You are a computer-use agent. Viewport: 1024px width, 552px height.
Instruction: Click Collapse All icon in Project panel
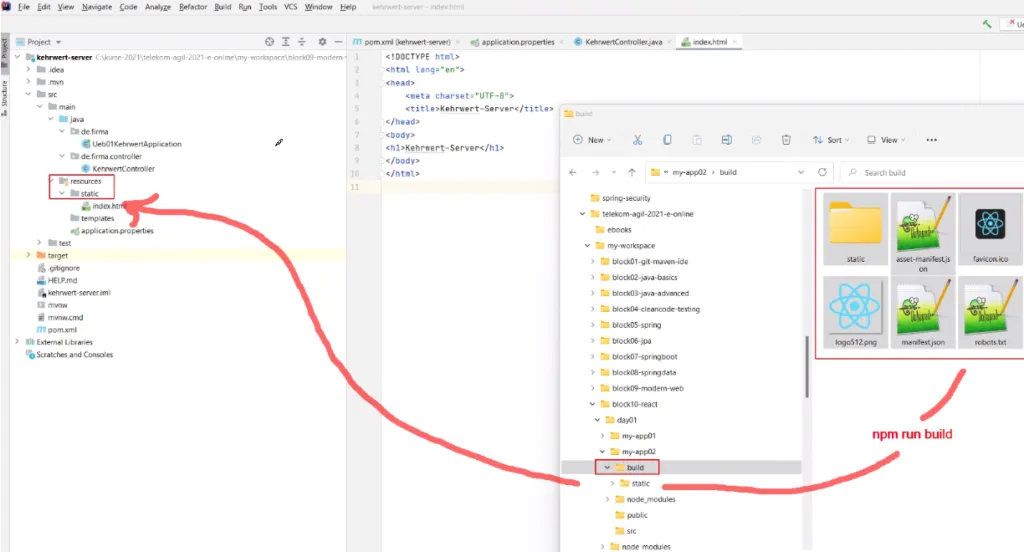coord(302,42)
